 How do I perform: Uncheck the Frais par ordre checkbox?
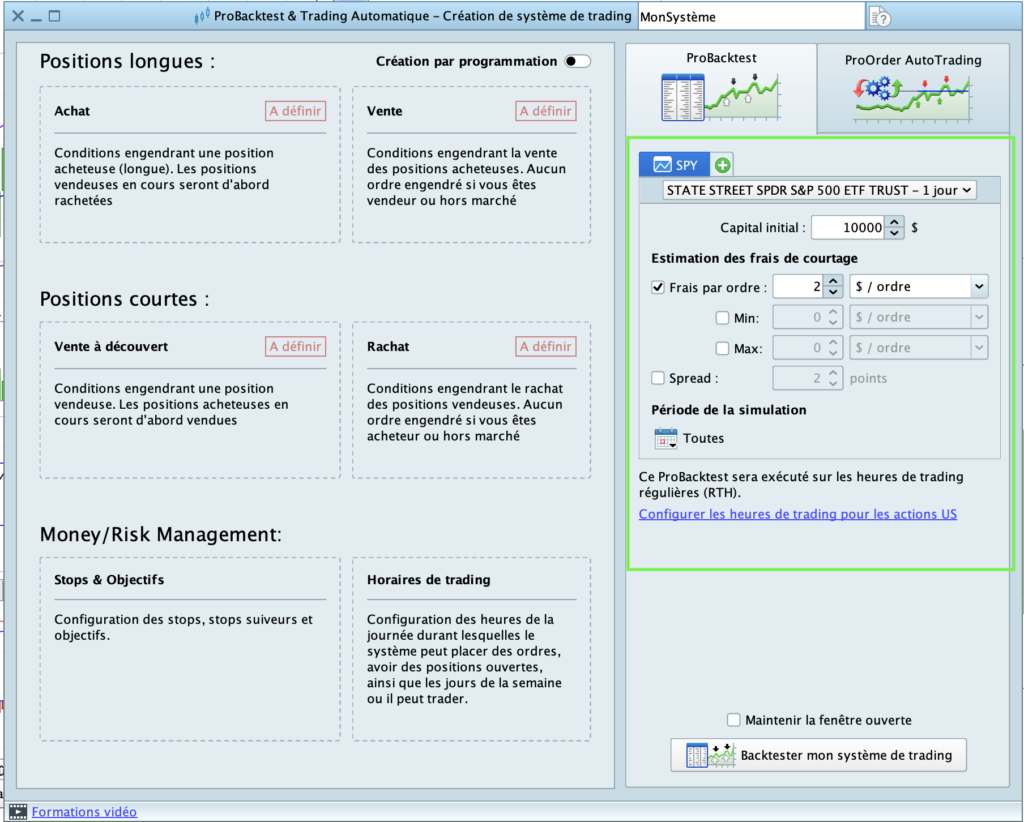658,287
